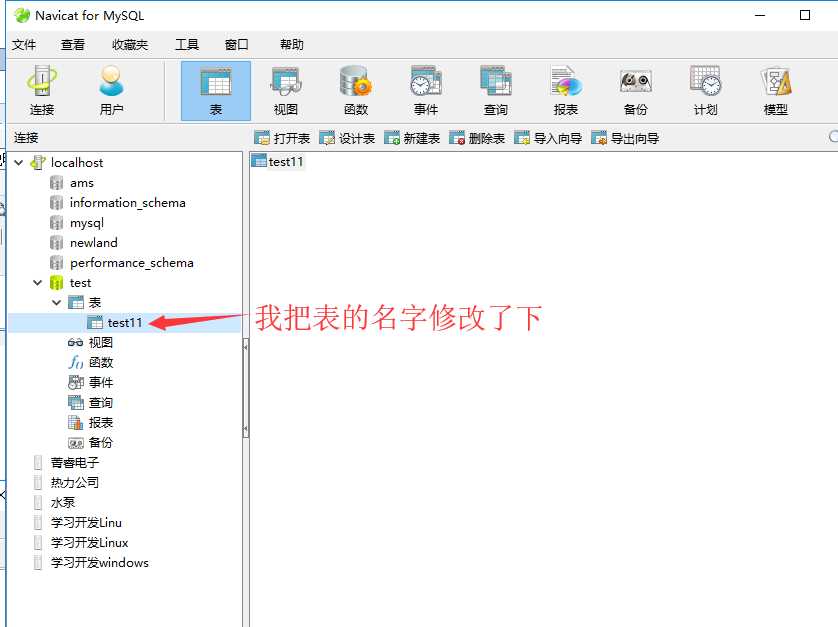This screenshot has height=627, width=838.
Task: Click the 导入向导 (Import Wizard) button
Action: click(548, 138)
